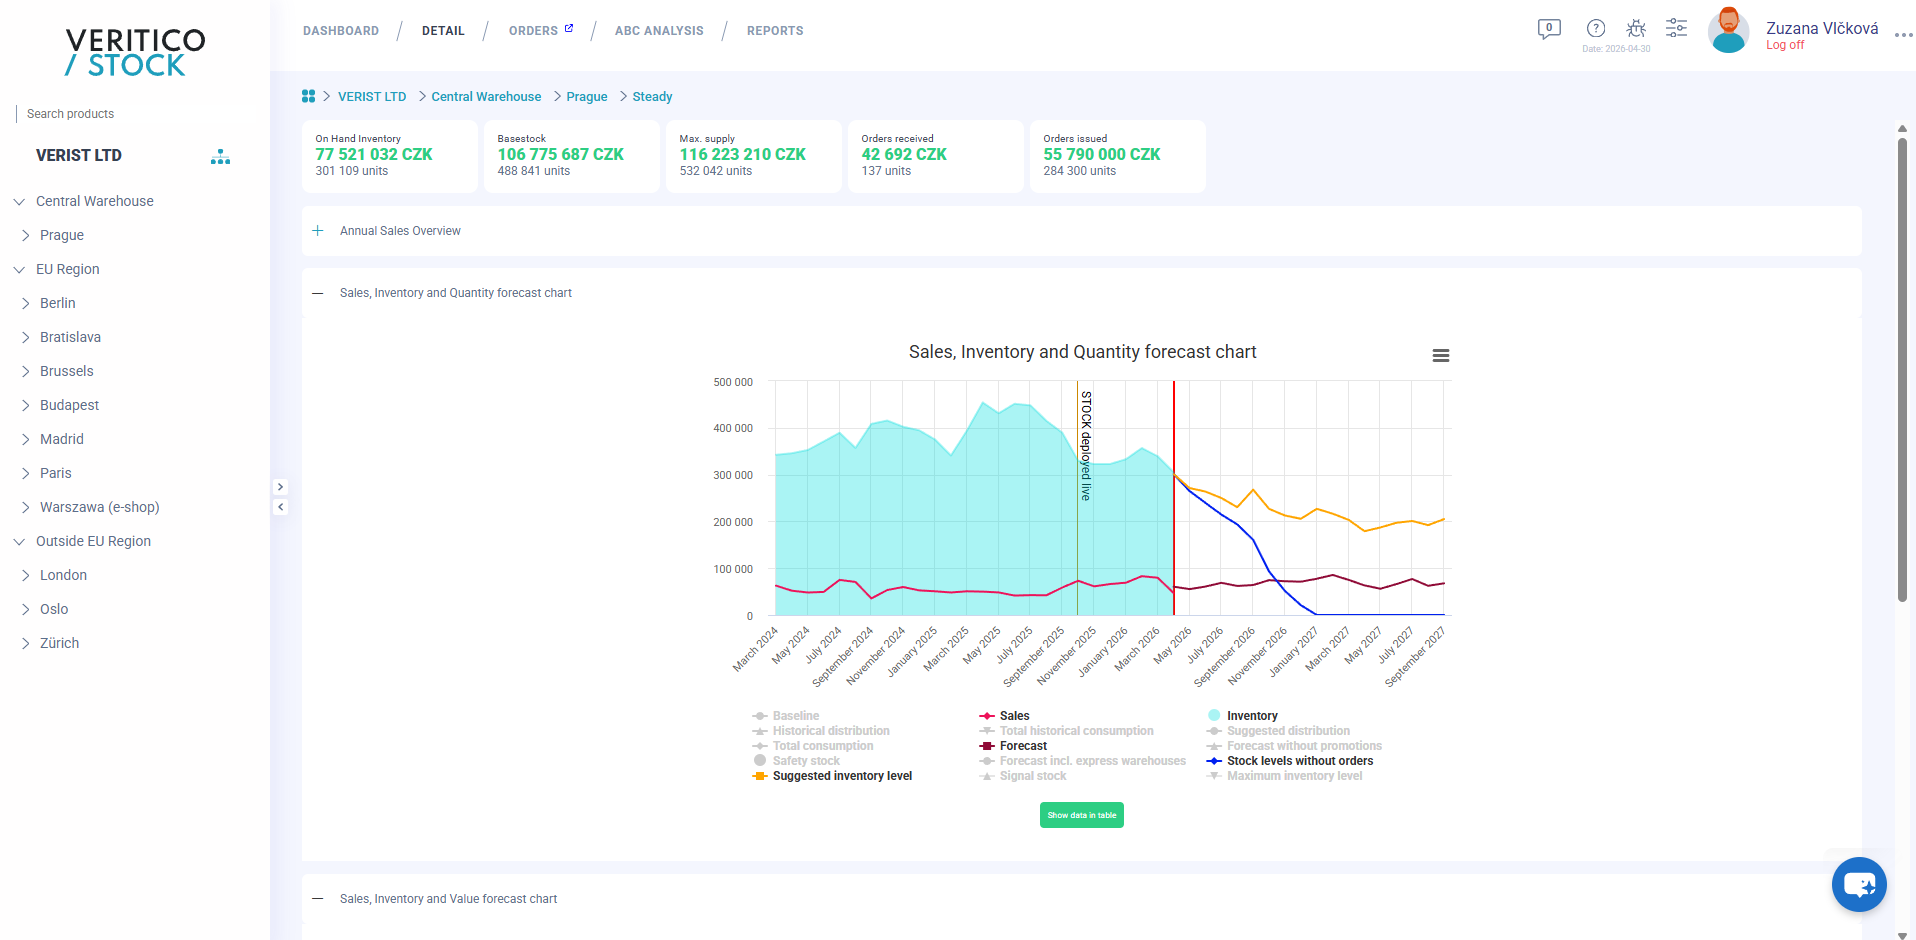The width and height of the screenshot is (1916, 940).
Task: Expand the Annual Sales Overview panel
Action: click(318, 231)
